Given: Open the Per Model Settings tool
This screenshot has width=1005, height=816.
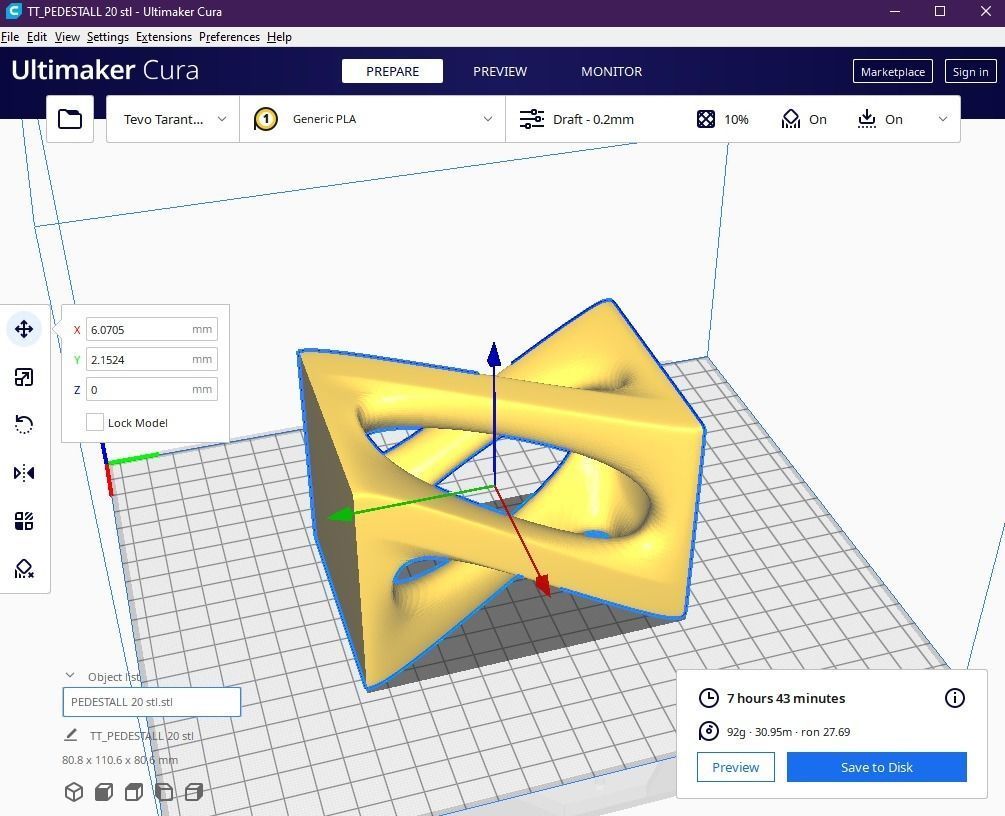Looking at the screenshot, I should (x=24, y=520).
